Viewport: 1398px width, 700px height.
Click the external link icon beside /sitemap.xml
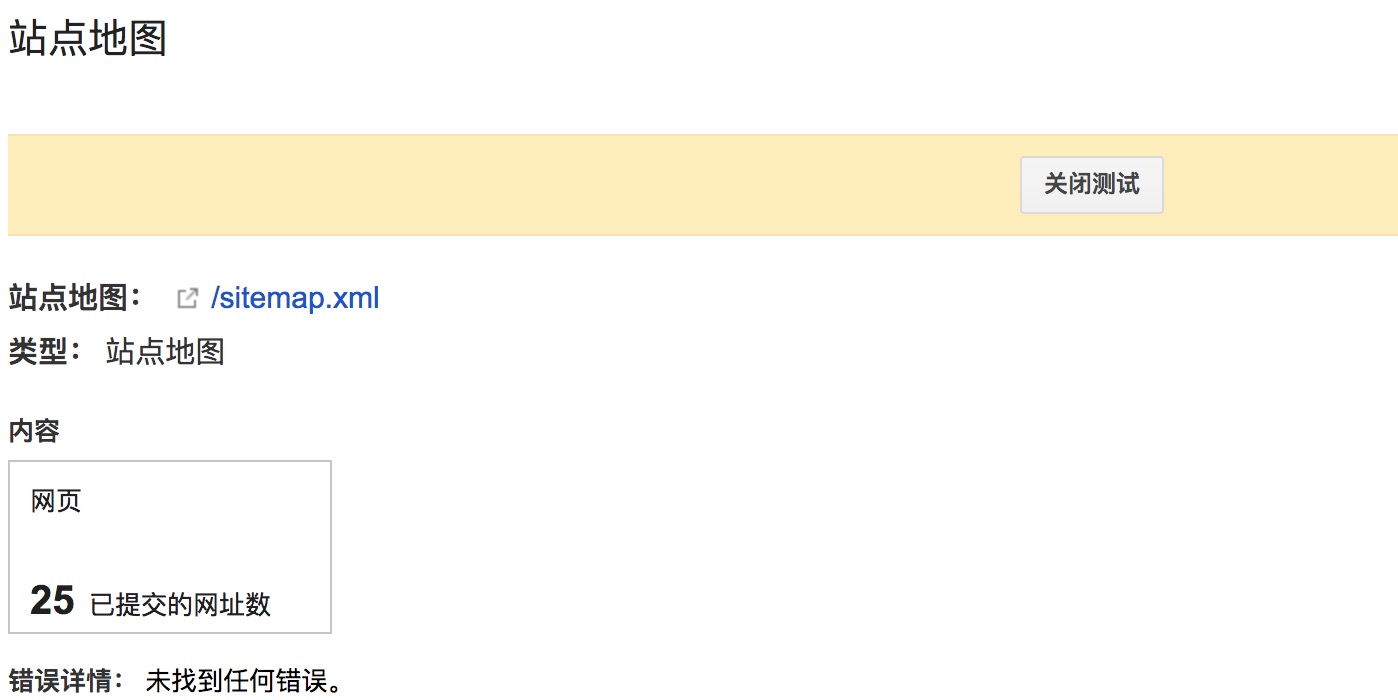(x=186, y=298)
